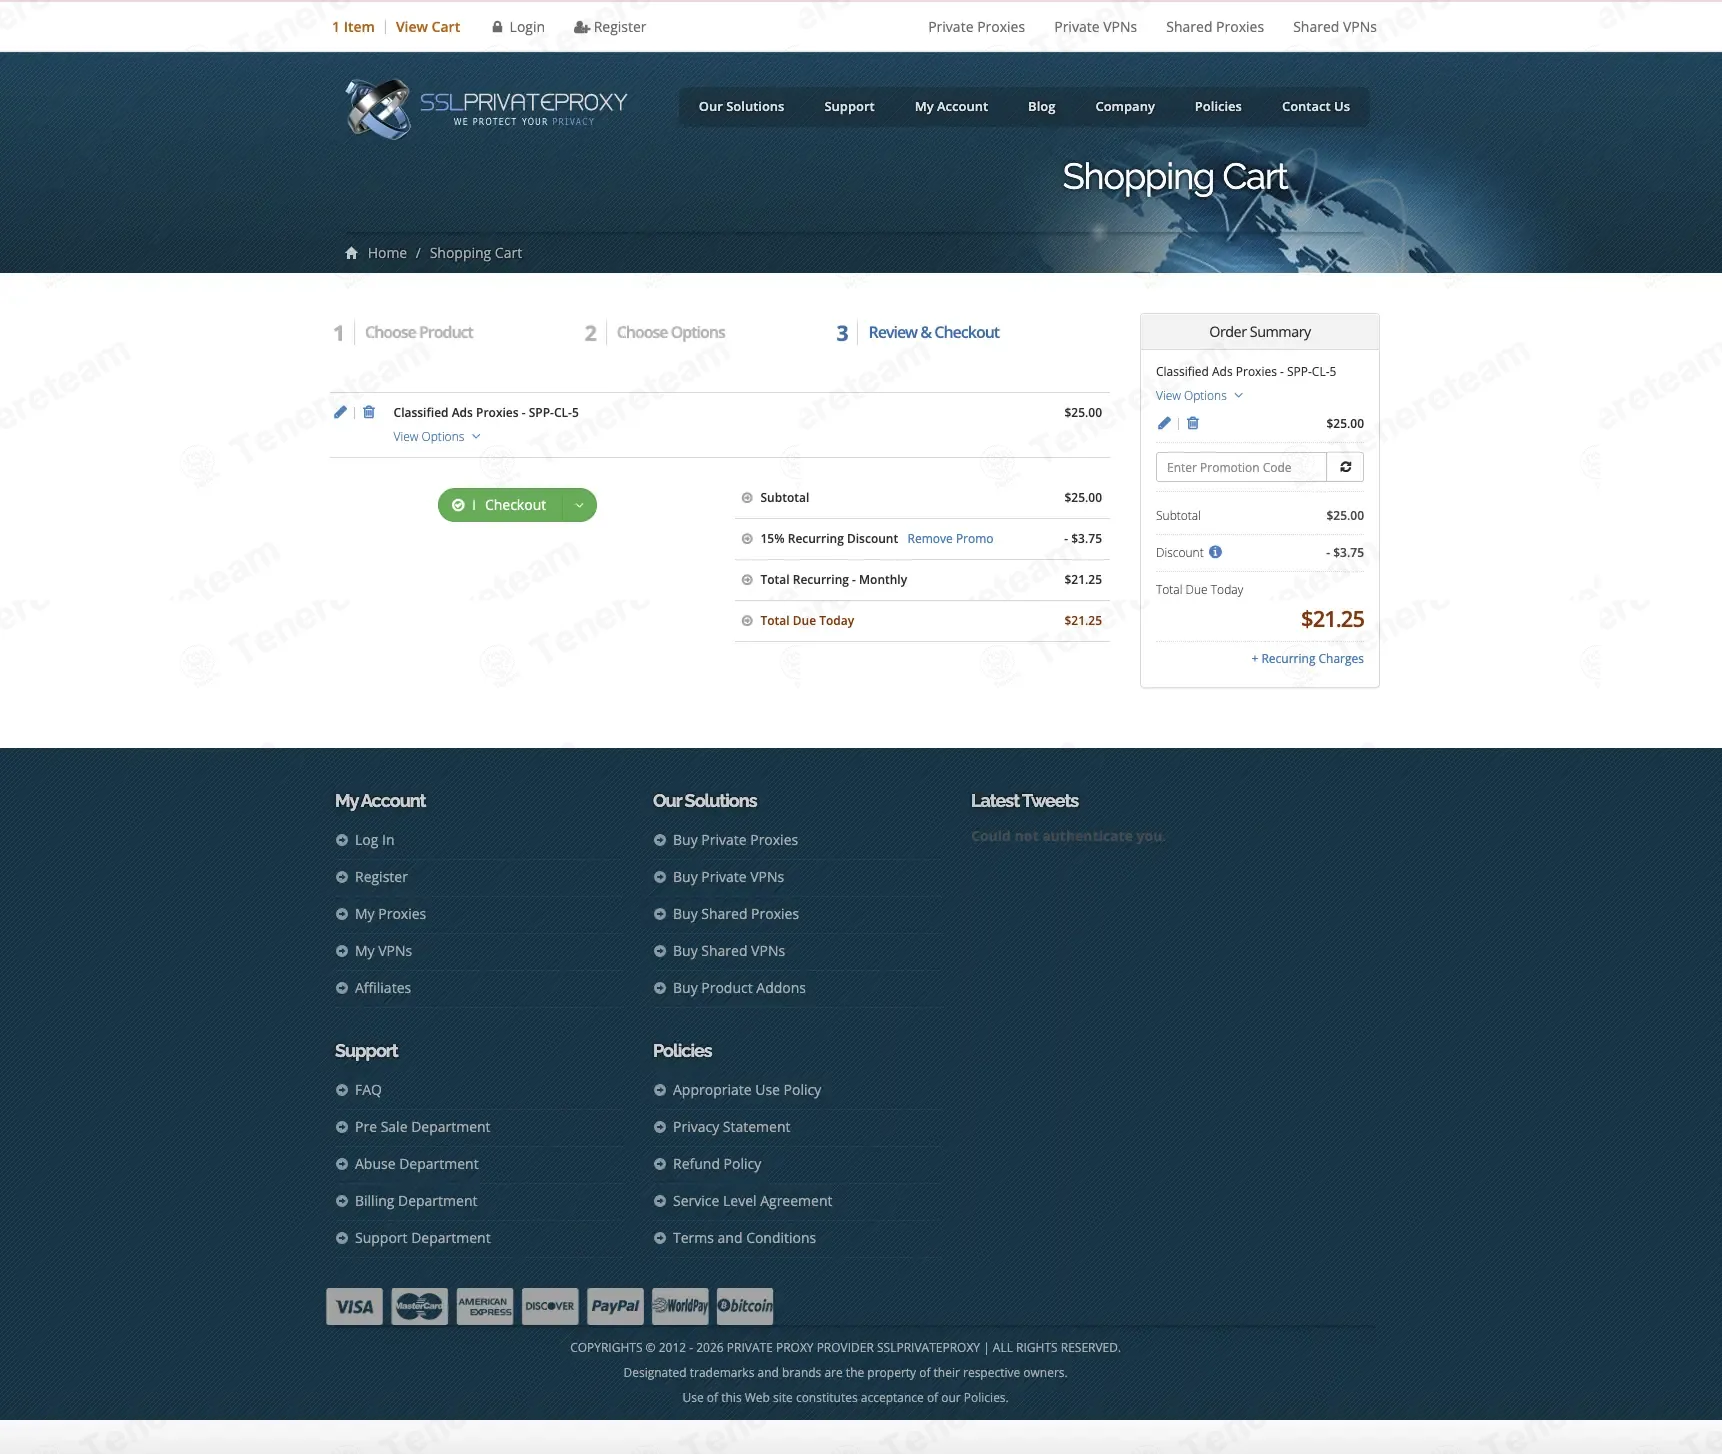
Task: Click View Cart in top bar
Action: point(428,27)
